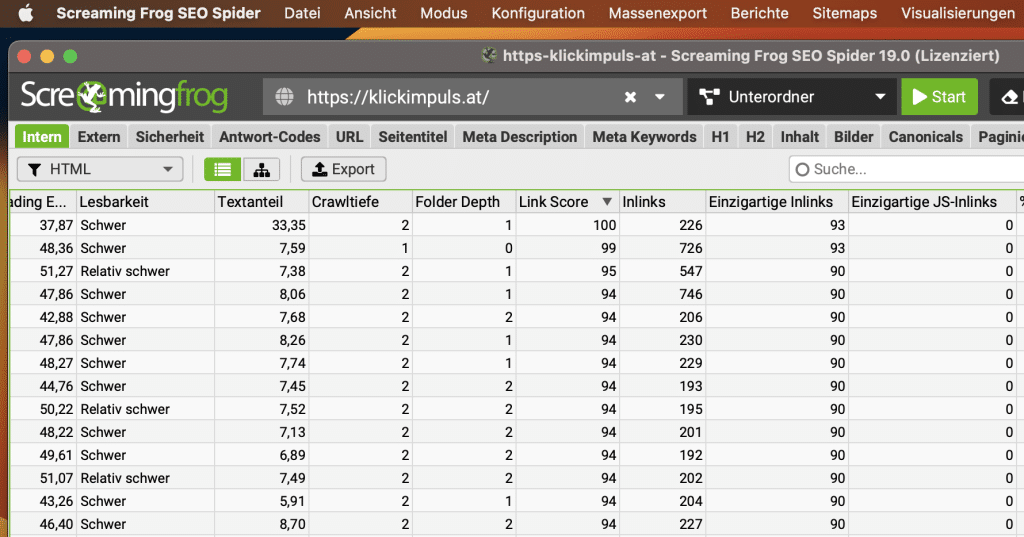This screenshot has height=537, width=1024.
Task: Switch to the Bilder tab
Action: point(854,137)
